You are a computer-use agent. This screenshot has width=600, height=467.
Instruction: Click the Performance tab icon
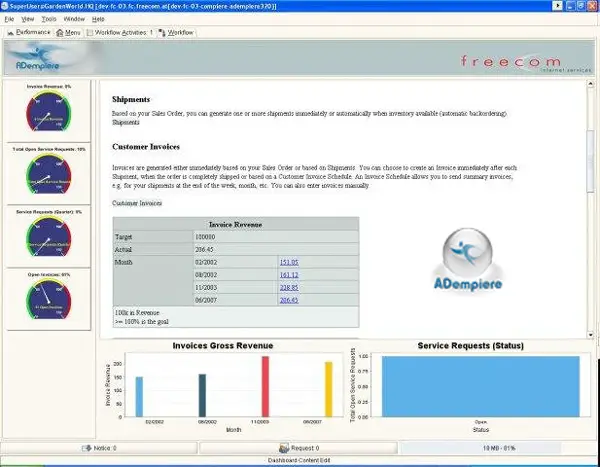(11, 33)
